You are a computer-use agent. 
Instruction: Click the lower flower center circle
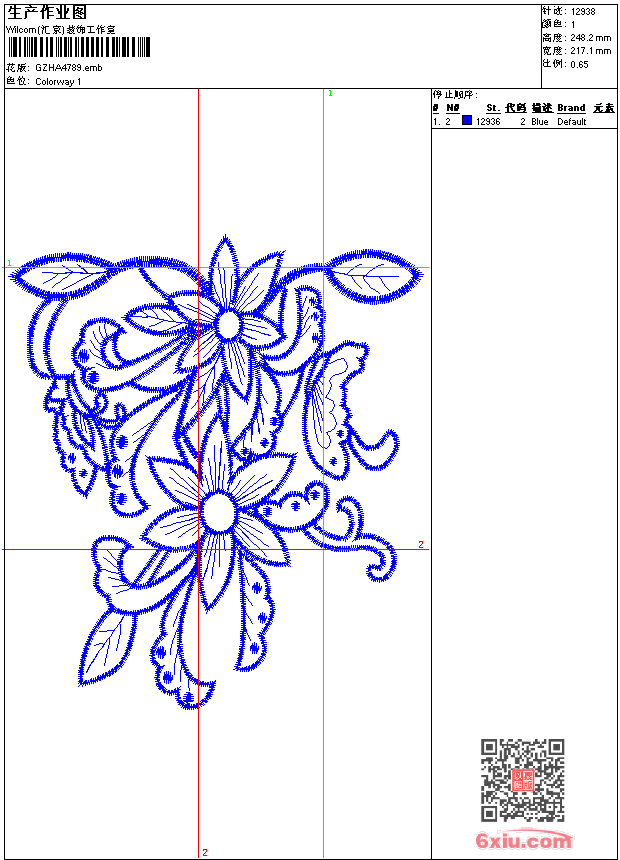(219, 513)
